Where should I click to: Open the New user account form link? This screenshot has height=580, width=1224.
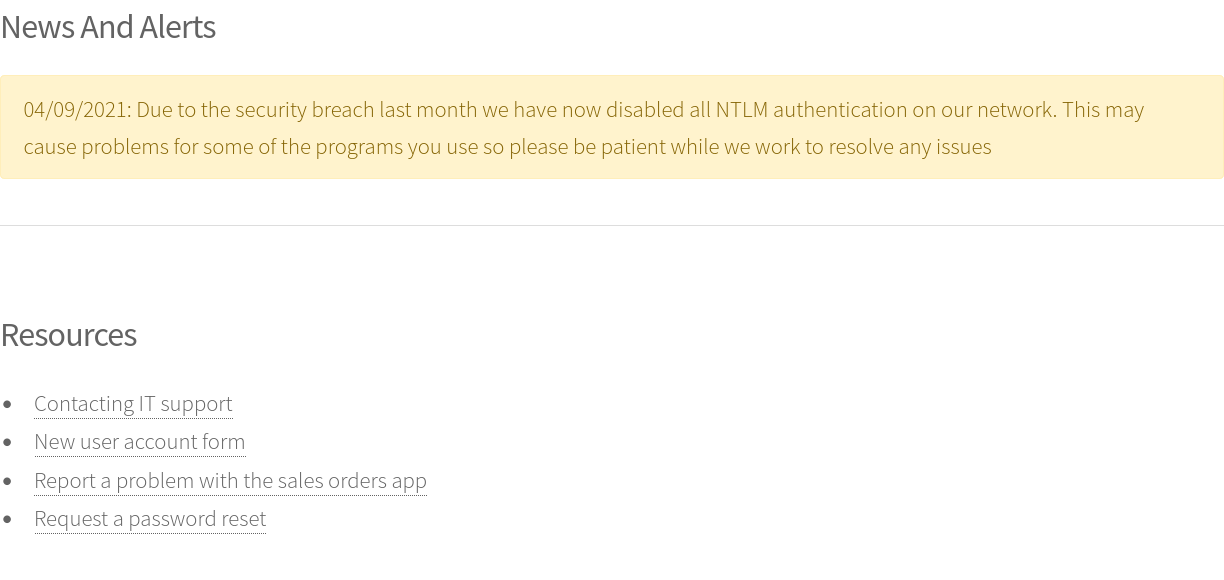(x=140, y=442)
